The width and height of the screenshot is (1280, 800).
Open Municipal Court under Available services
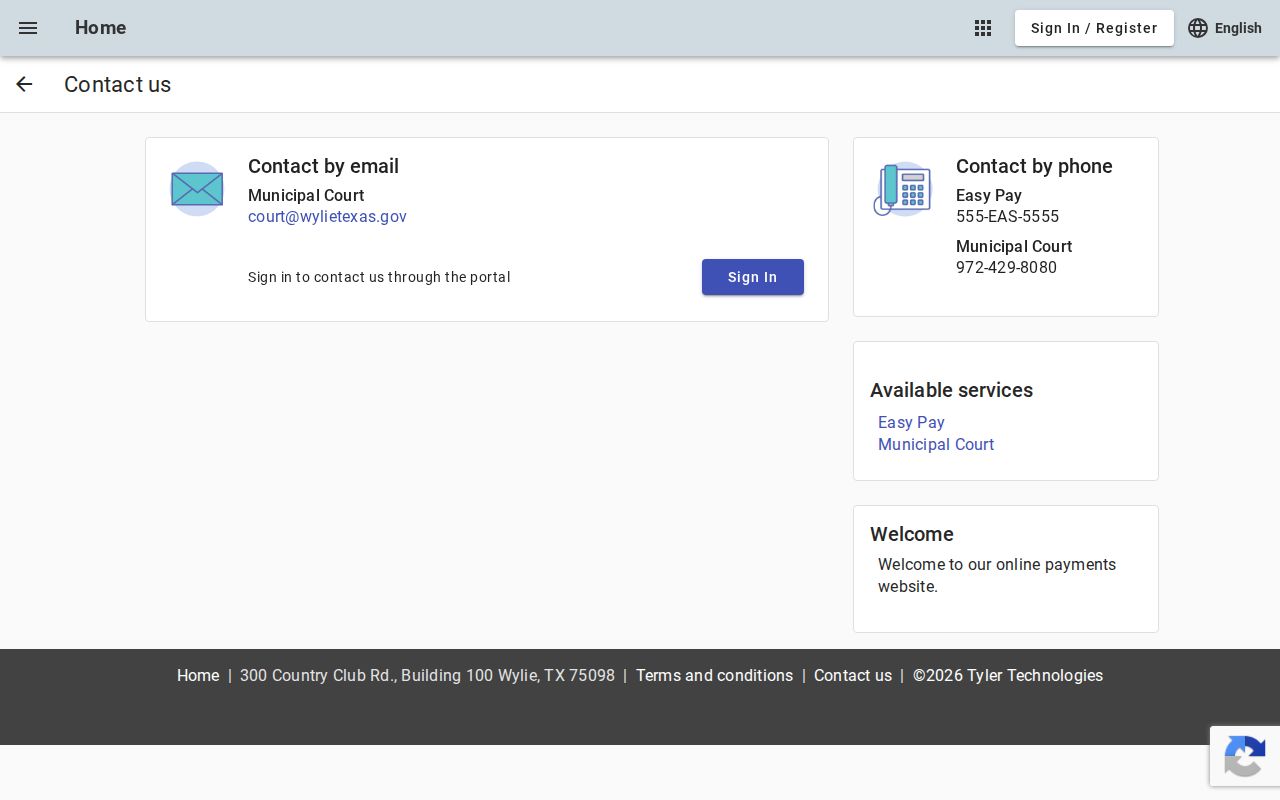[x=936, y=444]
